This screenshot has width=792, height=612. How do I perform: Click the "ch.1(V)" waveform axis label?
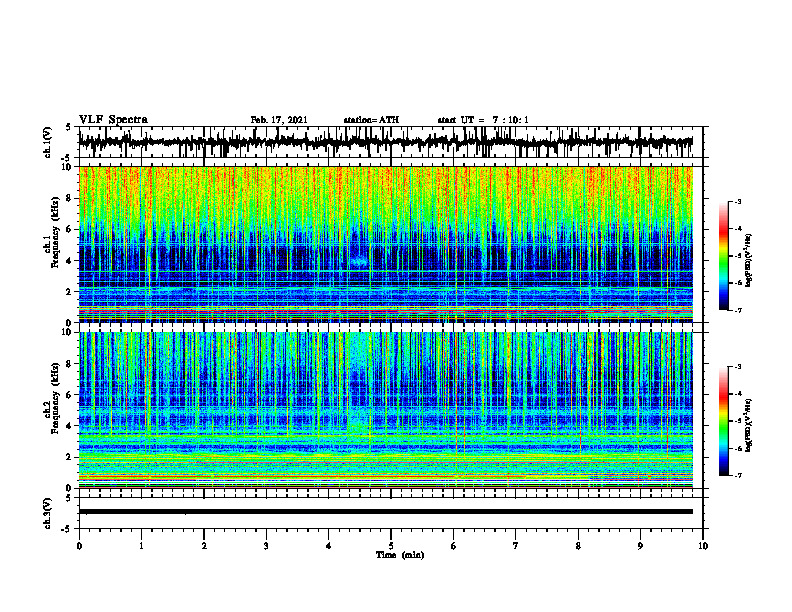click(x=48, y=142)
